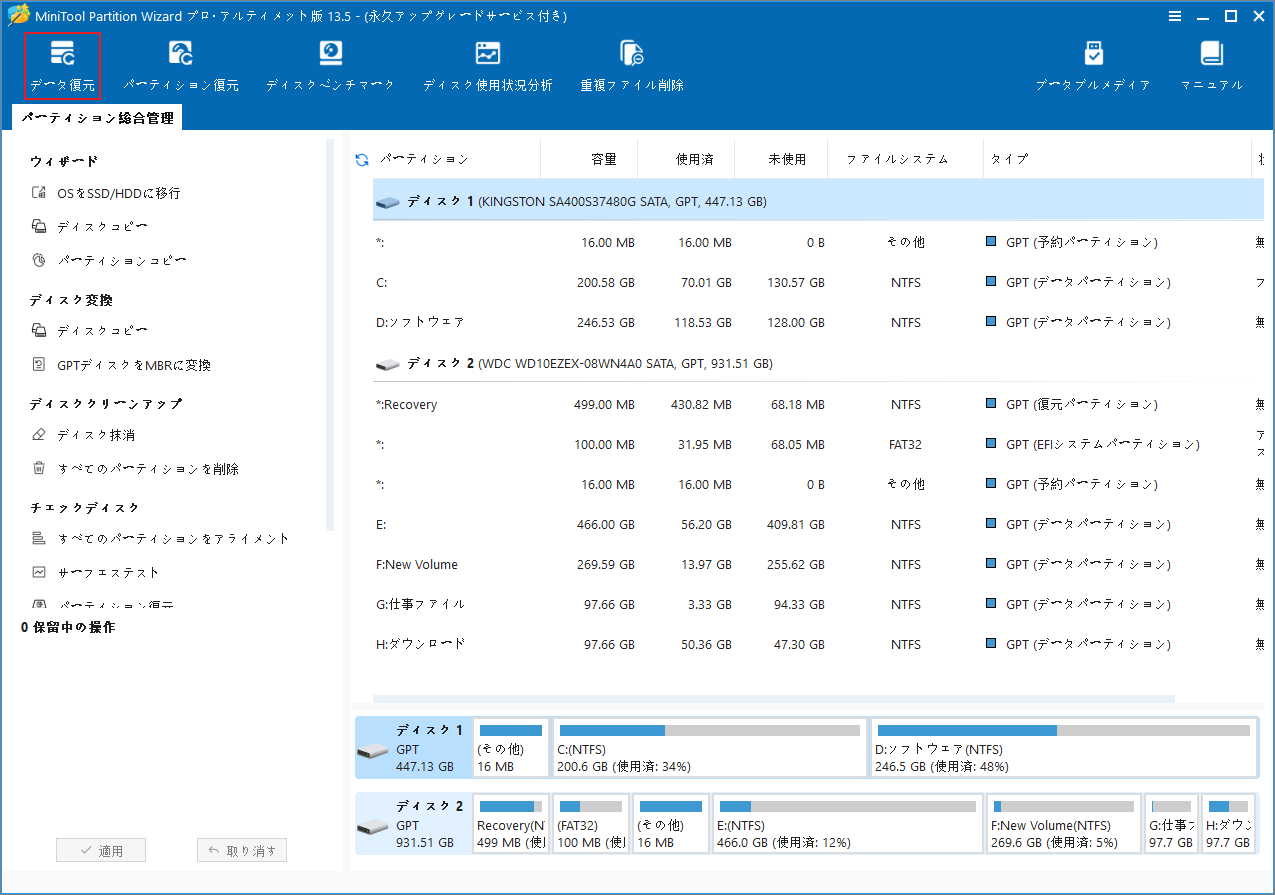Create ブータブルメディア (Bootable Media)
Image resolution: width=1275 pixels, height=895 pixels.
(1093, 64)
